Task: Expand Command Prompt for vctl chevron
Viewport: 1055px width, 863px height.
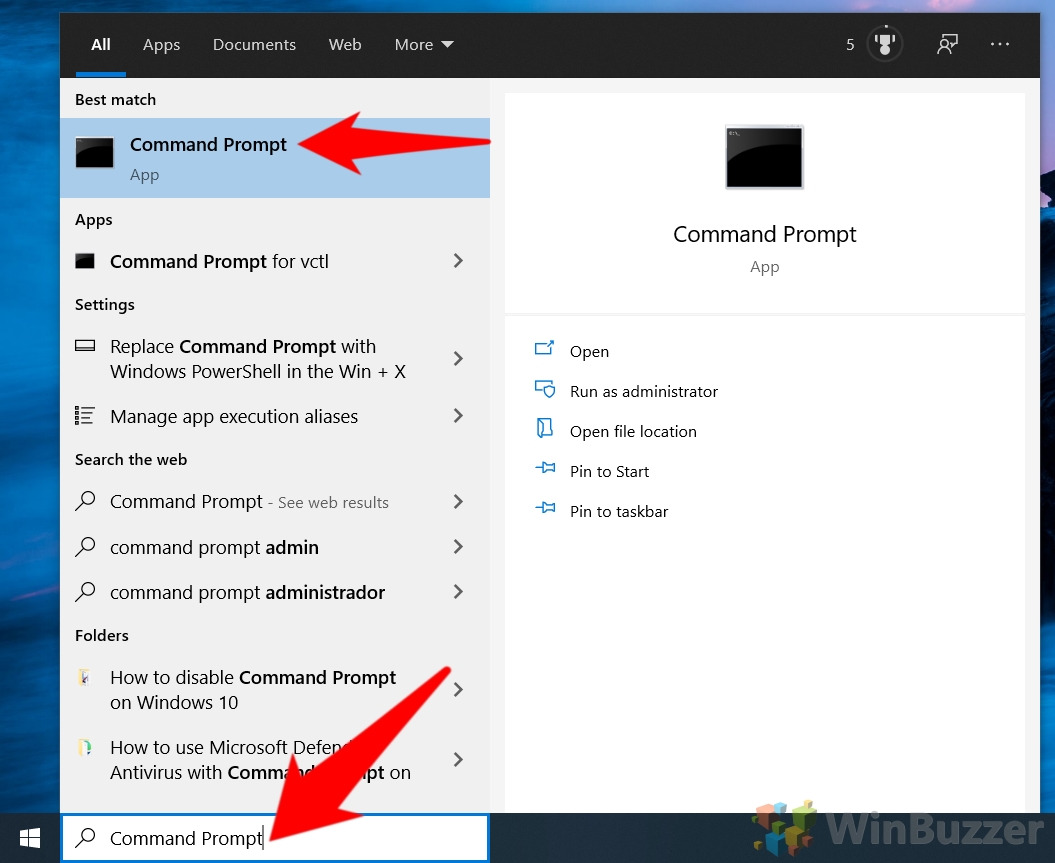Action: pyautogui.click(x=457, y=261)
